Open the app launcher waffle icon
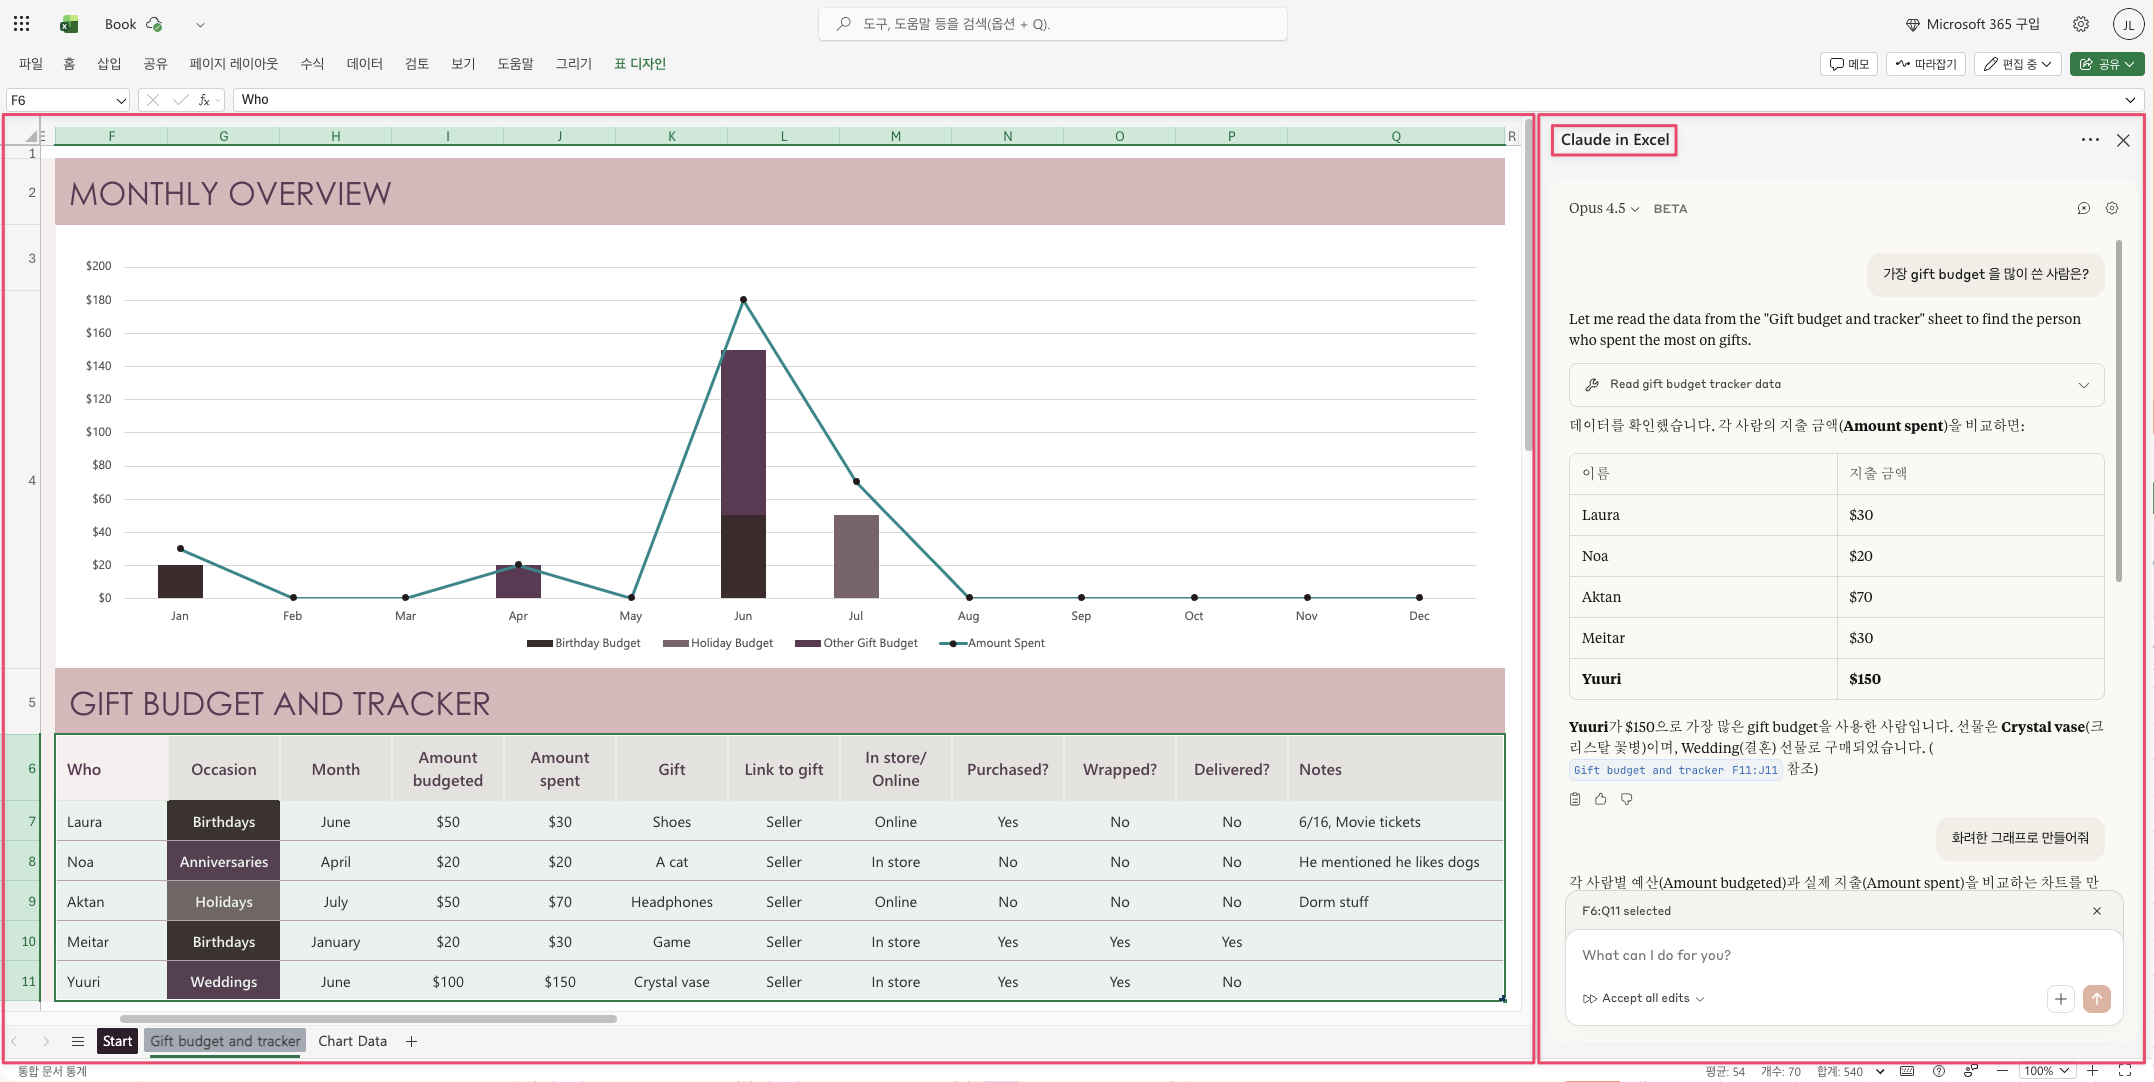Image resolution: width=2154 pixels, height=1082 pixels. [21, 24]
